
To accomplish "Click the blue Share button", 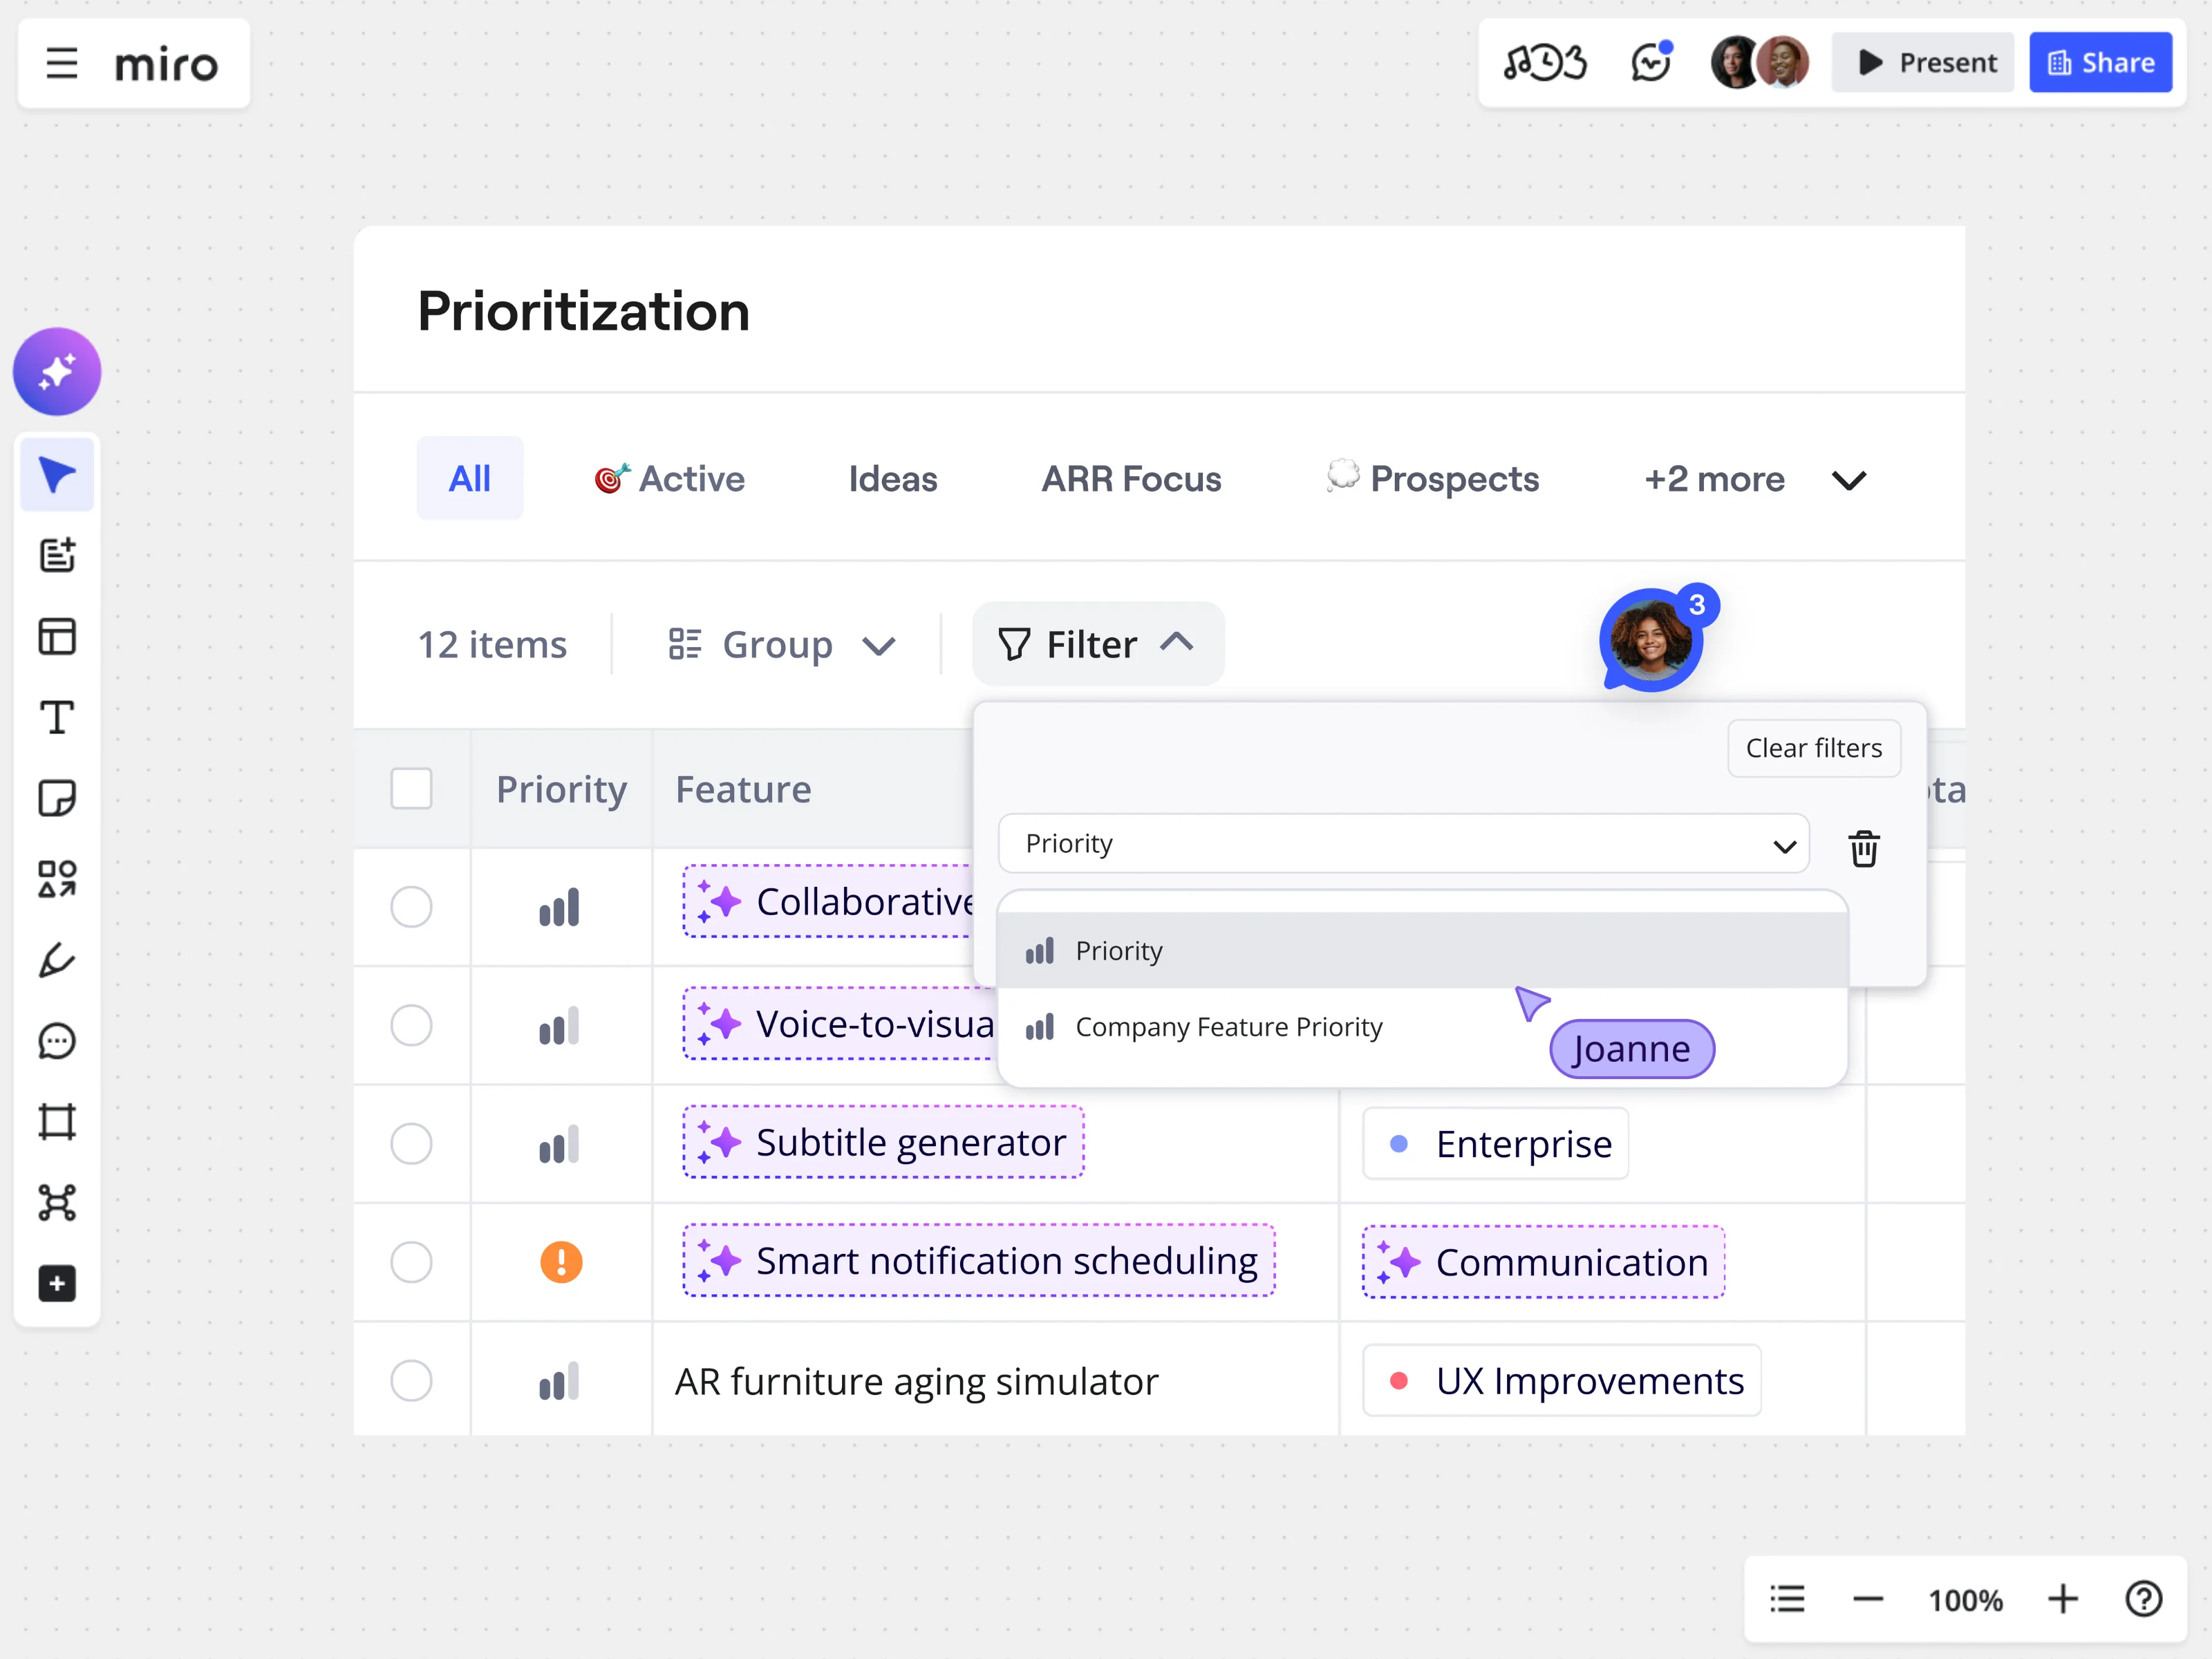I will click(x=2100, y=63).
